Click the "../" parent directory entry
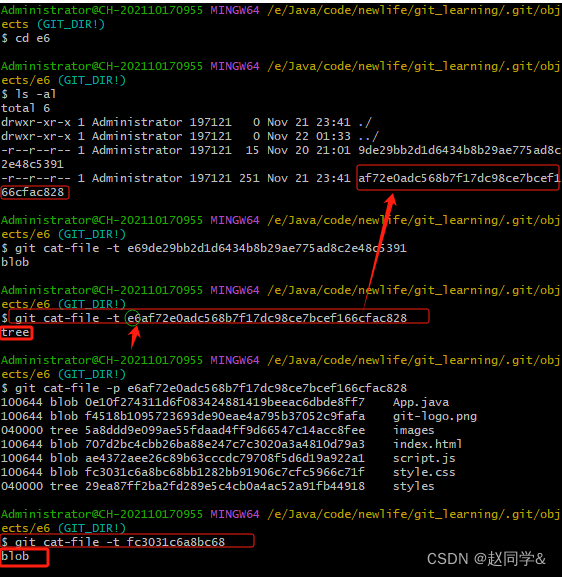The height and width of the screenshot is (577, 562). pos(368,136)
